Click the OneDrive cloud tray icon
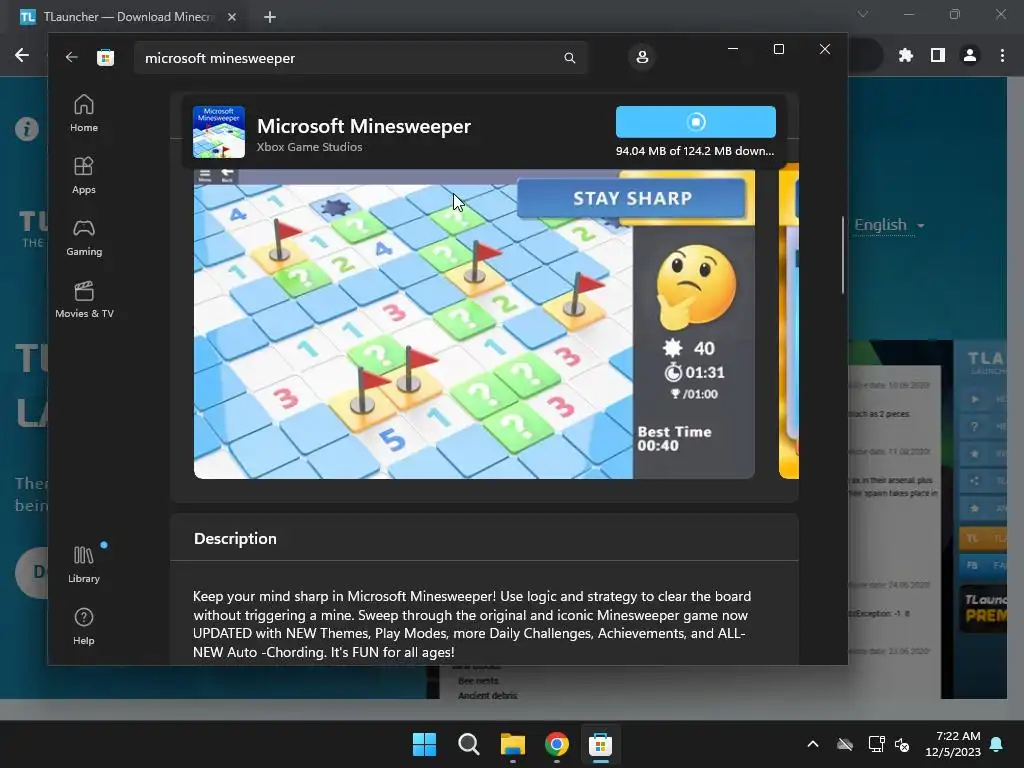The width and height of the screenshot is (1024, 768). [x=845, y=744]
